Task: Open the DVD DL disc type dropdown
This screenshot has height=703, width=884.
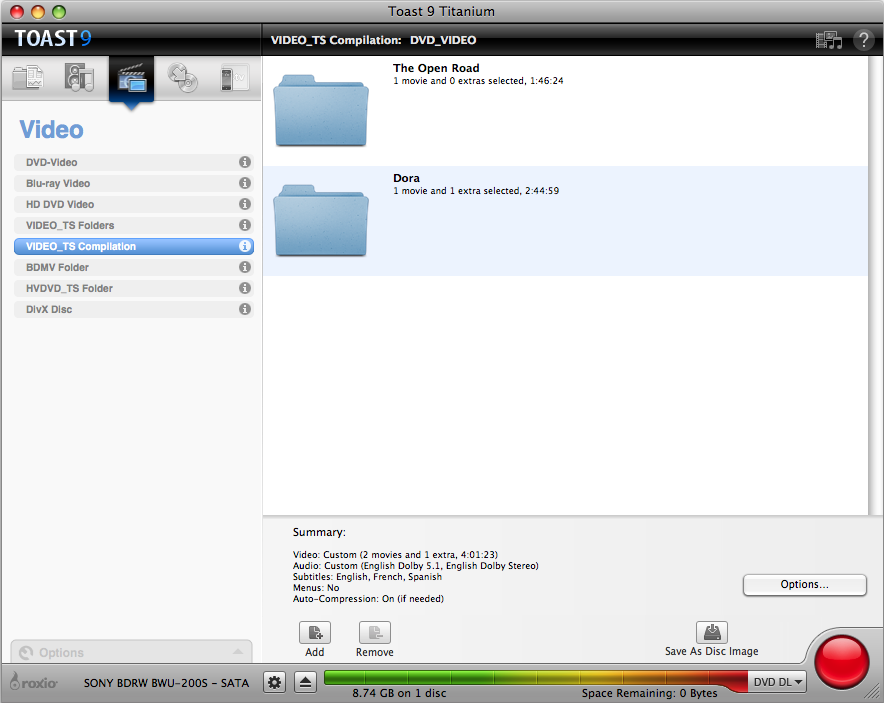Action: tap(777, 682)
